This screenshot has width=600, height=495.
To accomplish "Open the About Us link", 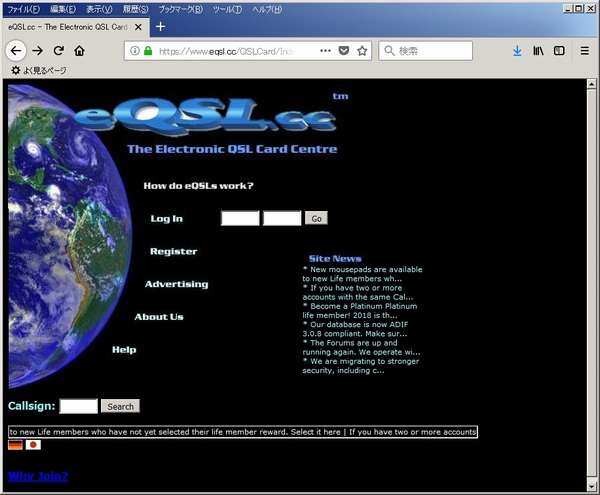I will [159, 317].
